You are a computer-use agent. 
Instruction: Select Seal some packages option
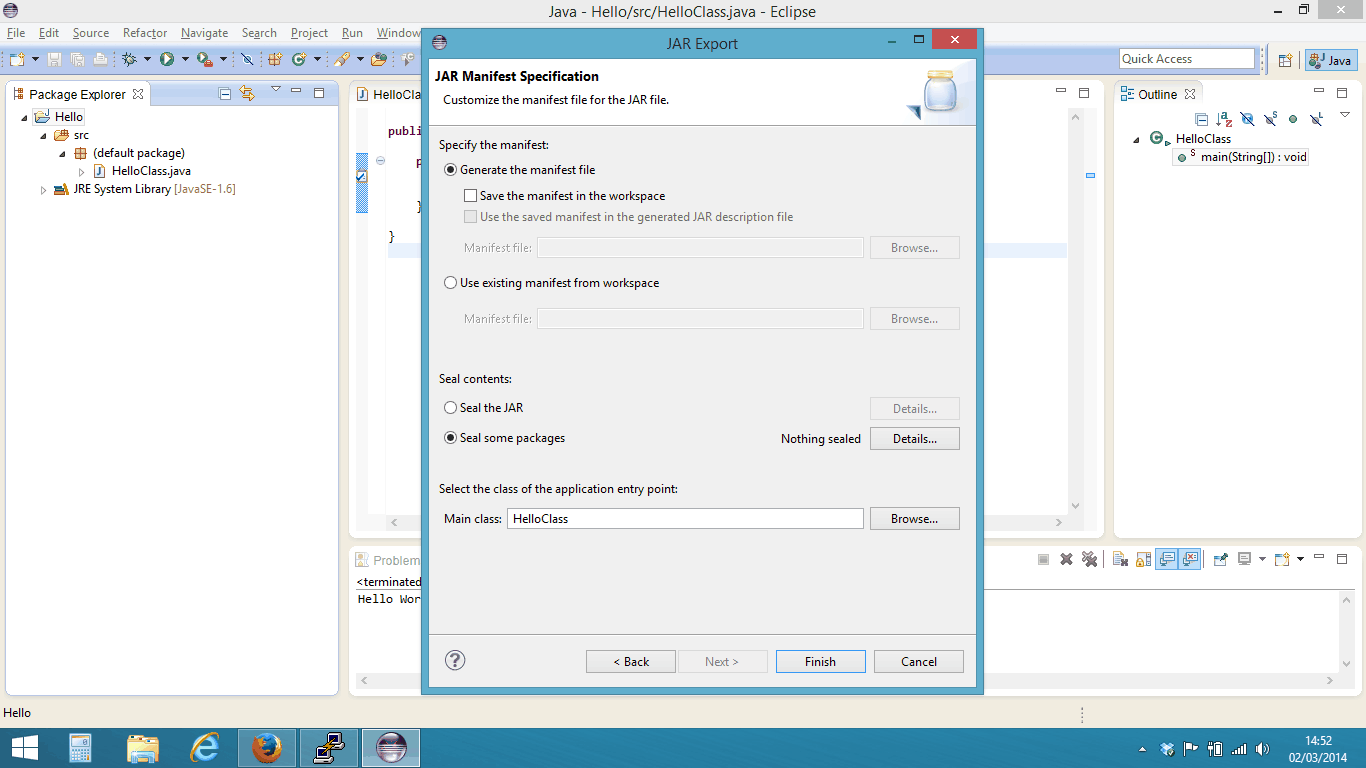505,438
